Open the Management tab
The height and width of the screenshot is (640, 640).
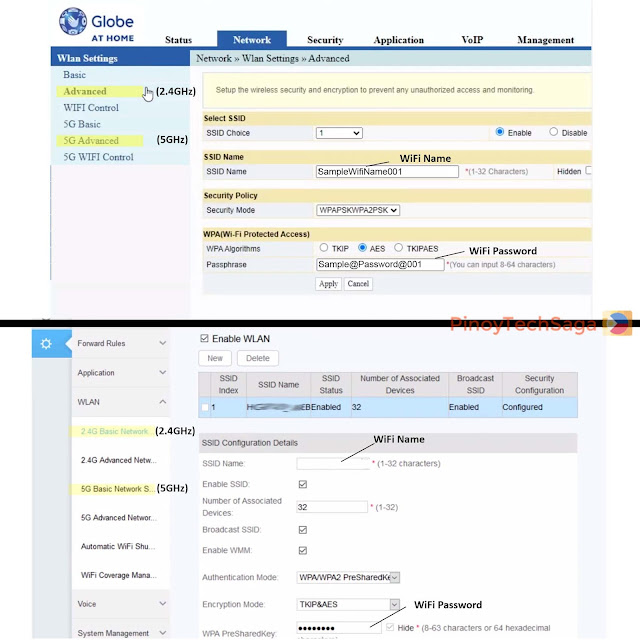click(x=545, y=40)
